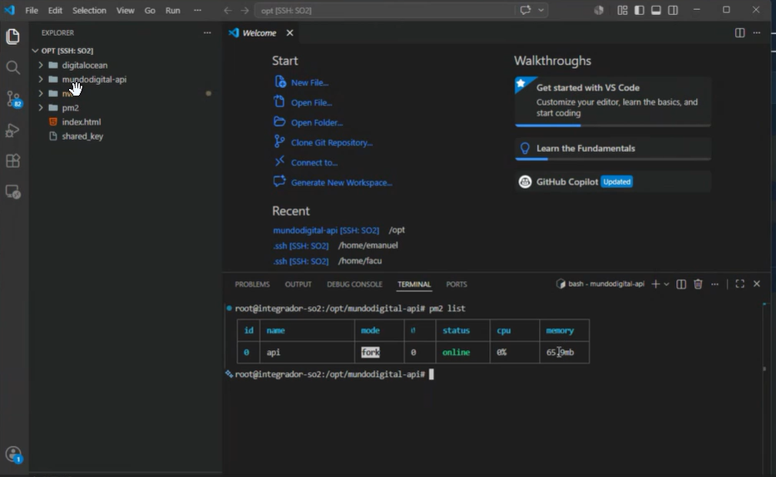Viewport: 776px width, 477px height.
Task: Split the editor to the right
Action: pos(740,33)
